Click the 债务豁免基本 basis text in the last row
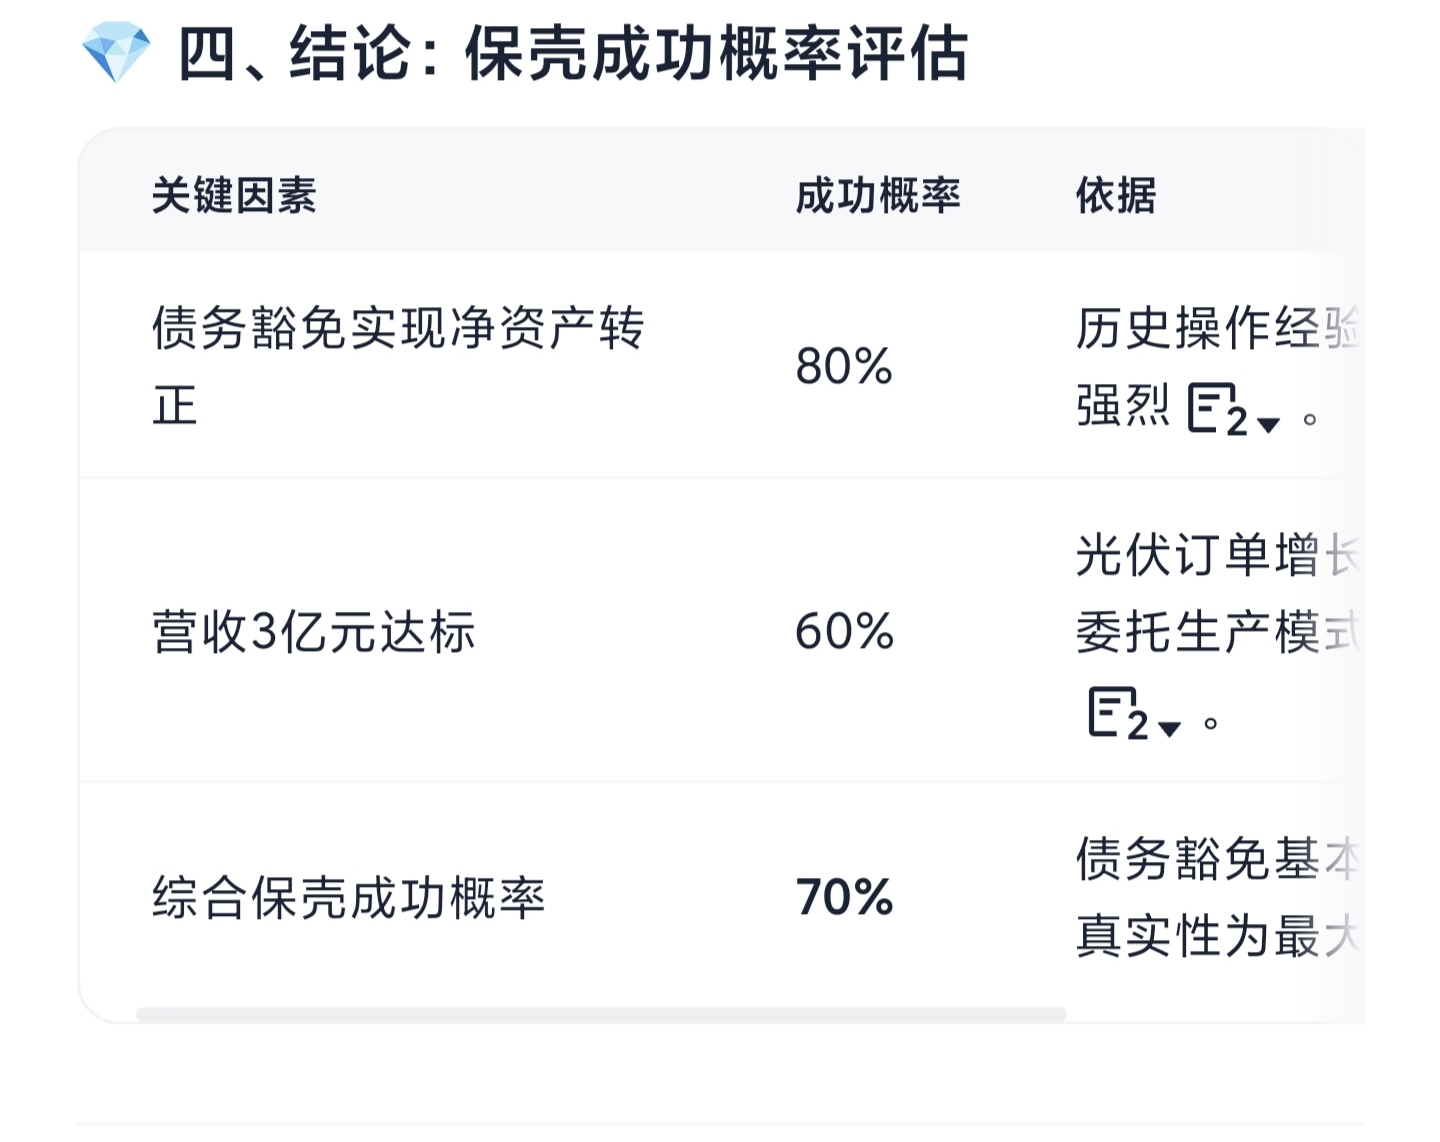This screenshot has height=1142, width=1440. [x=1218, y=859]
